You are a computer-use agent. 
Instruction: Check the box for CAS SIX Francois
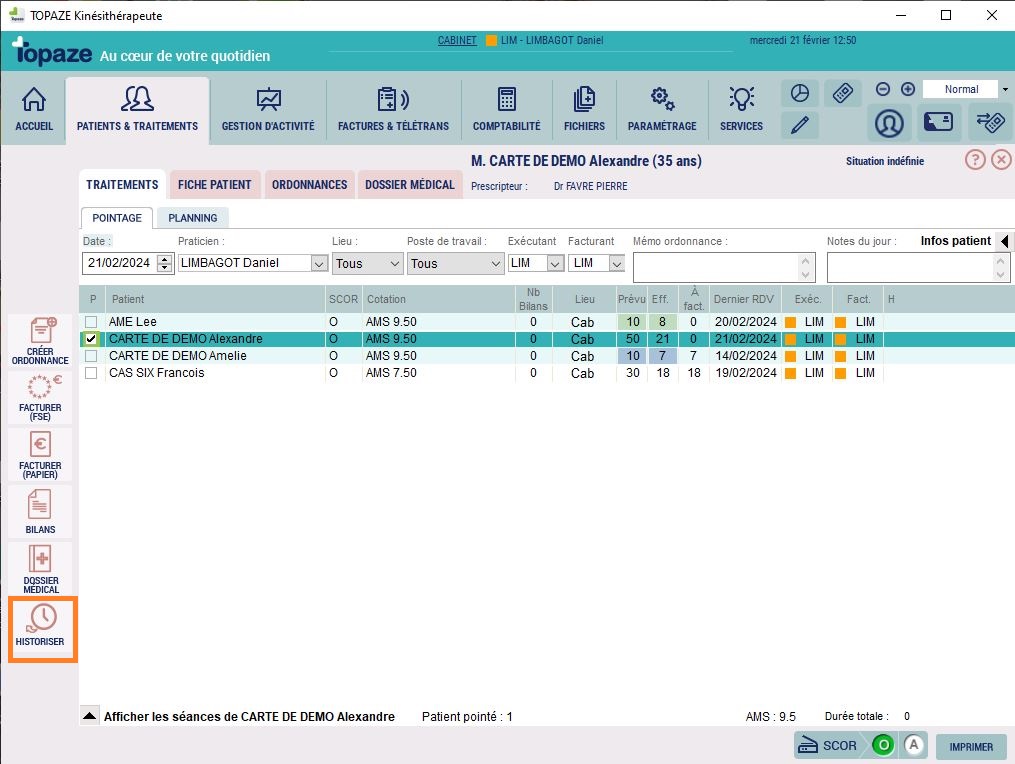[91, 373]
